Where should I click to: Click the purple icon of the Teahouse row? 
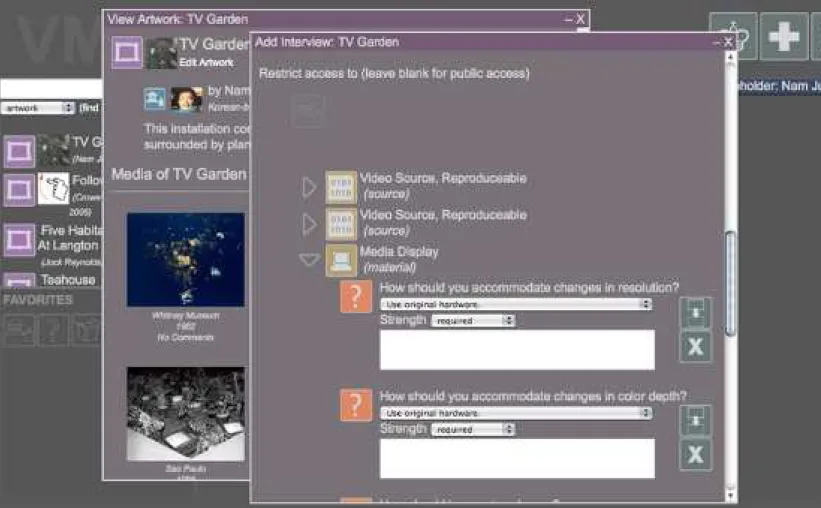(x=19, y=280)
